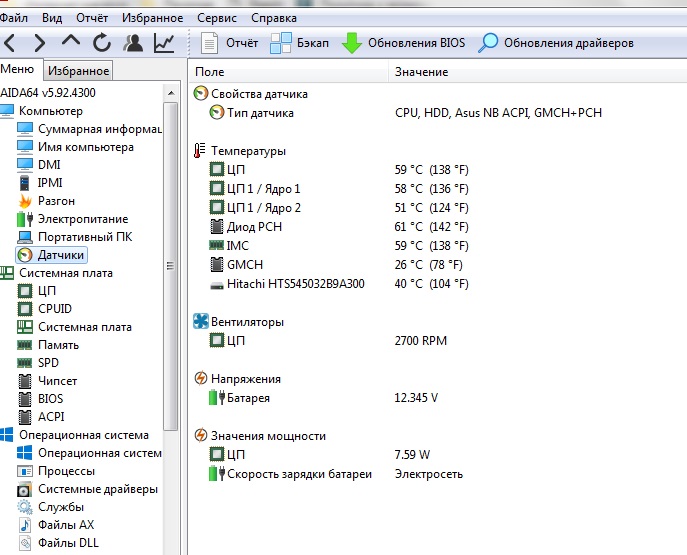The image size is (687, 555).
Task: Select the Тип датчика row
Action: point(405,113)
